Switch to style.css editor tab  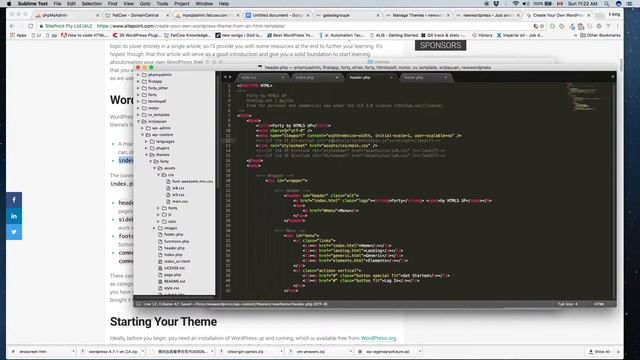pyautogui.click(x=261, y=78)
